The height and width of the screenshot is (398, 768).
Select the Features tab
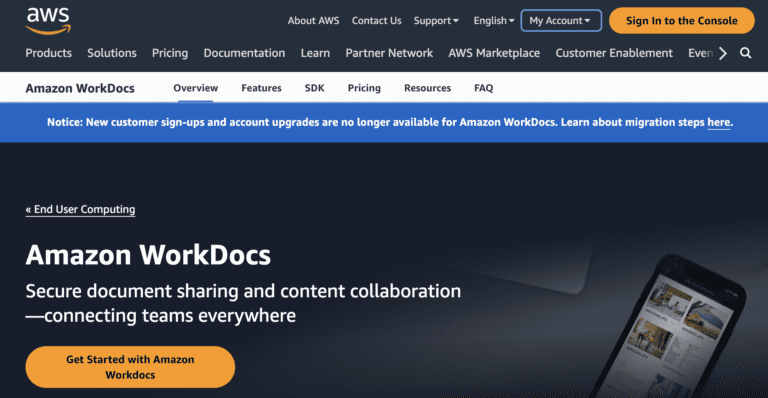click(x=262, y=88)
